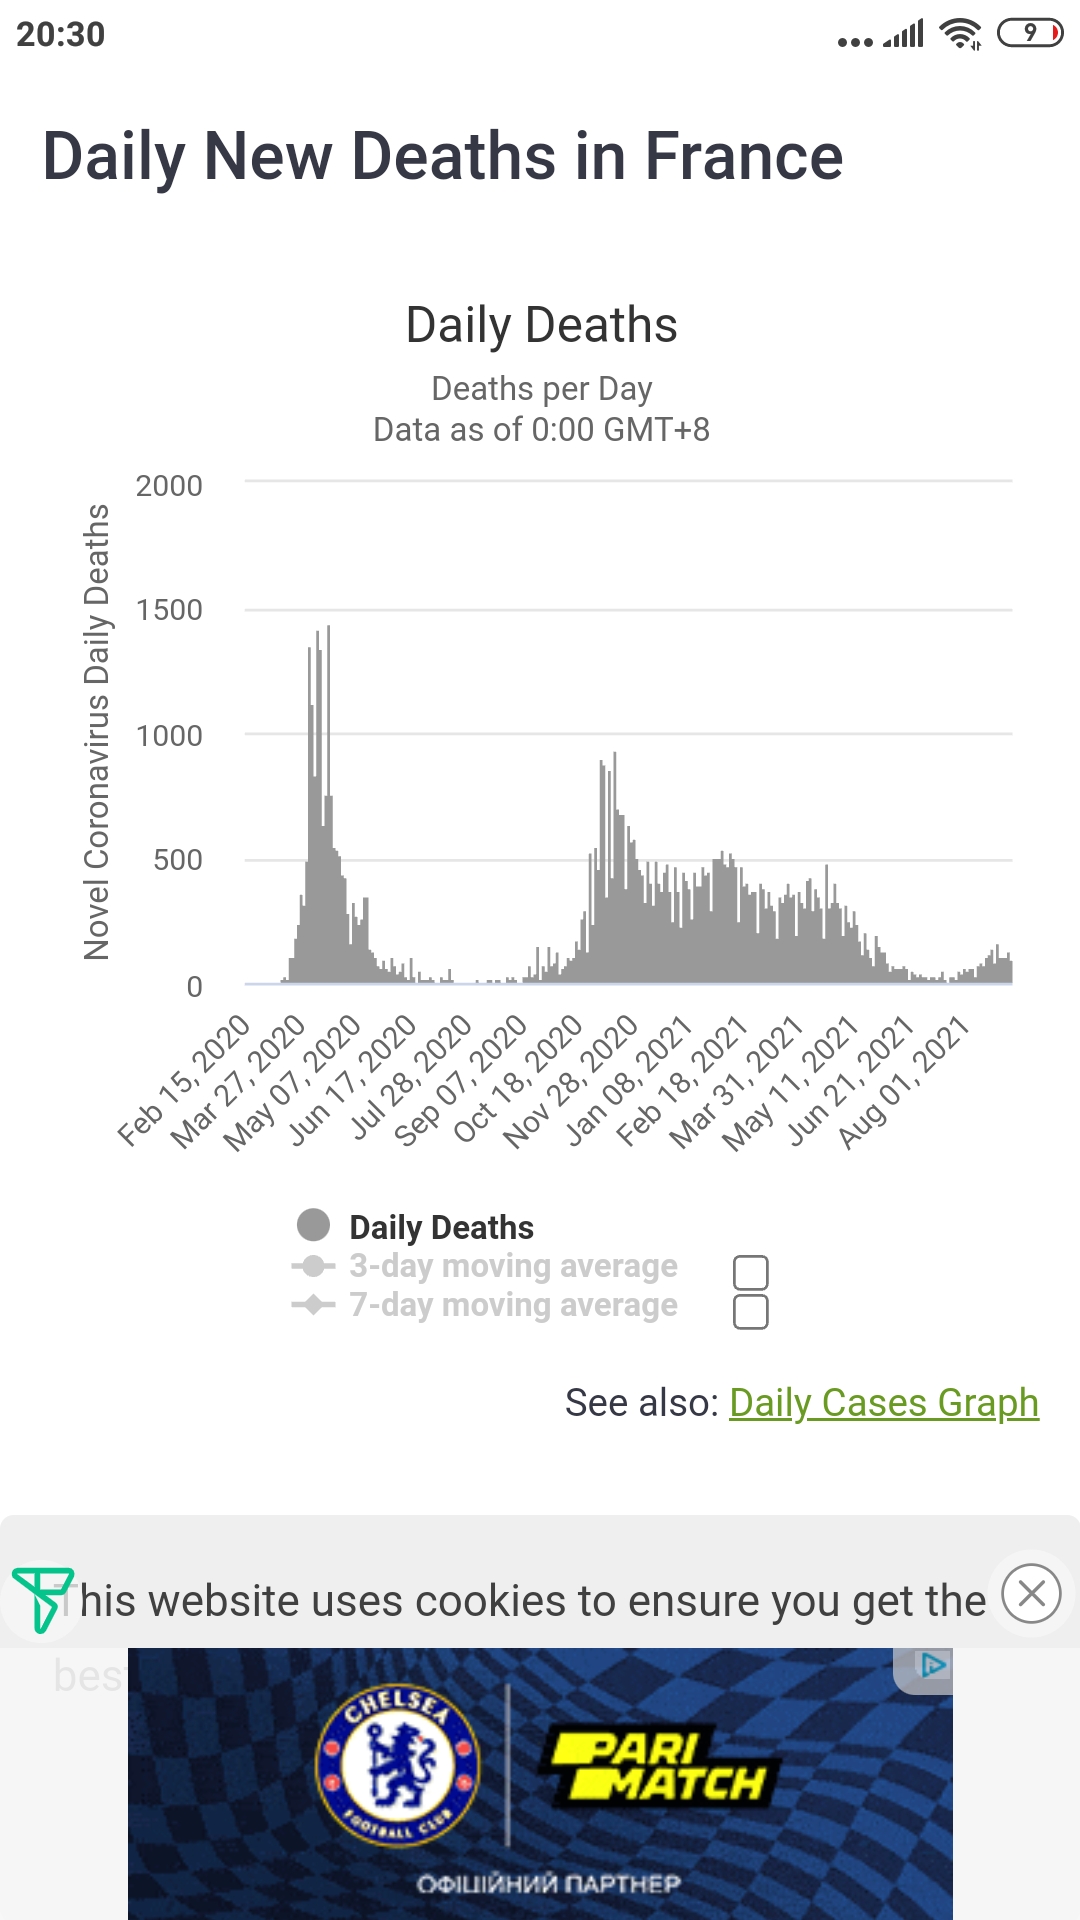
Task: Enable the 3-day moving average checkbox
Action: (751, 1273)
